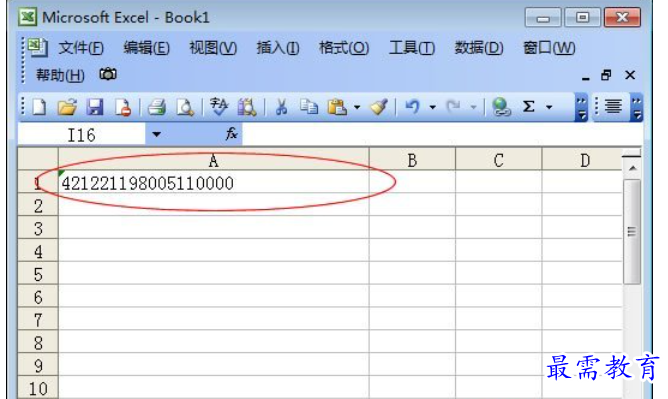Open the 数据(D) menu
Image resolution: width=668 pixels, height=399 pixels.
point(479,48)
